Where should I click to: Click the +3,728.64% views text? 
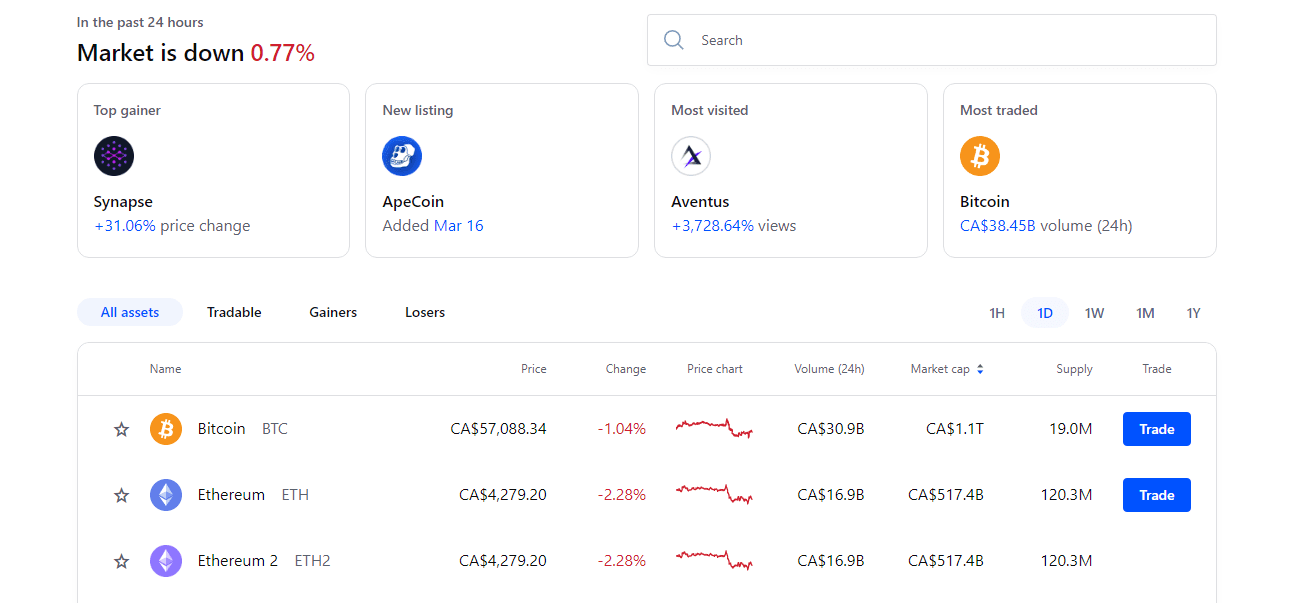pos(734,226)
